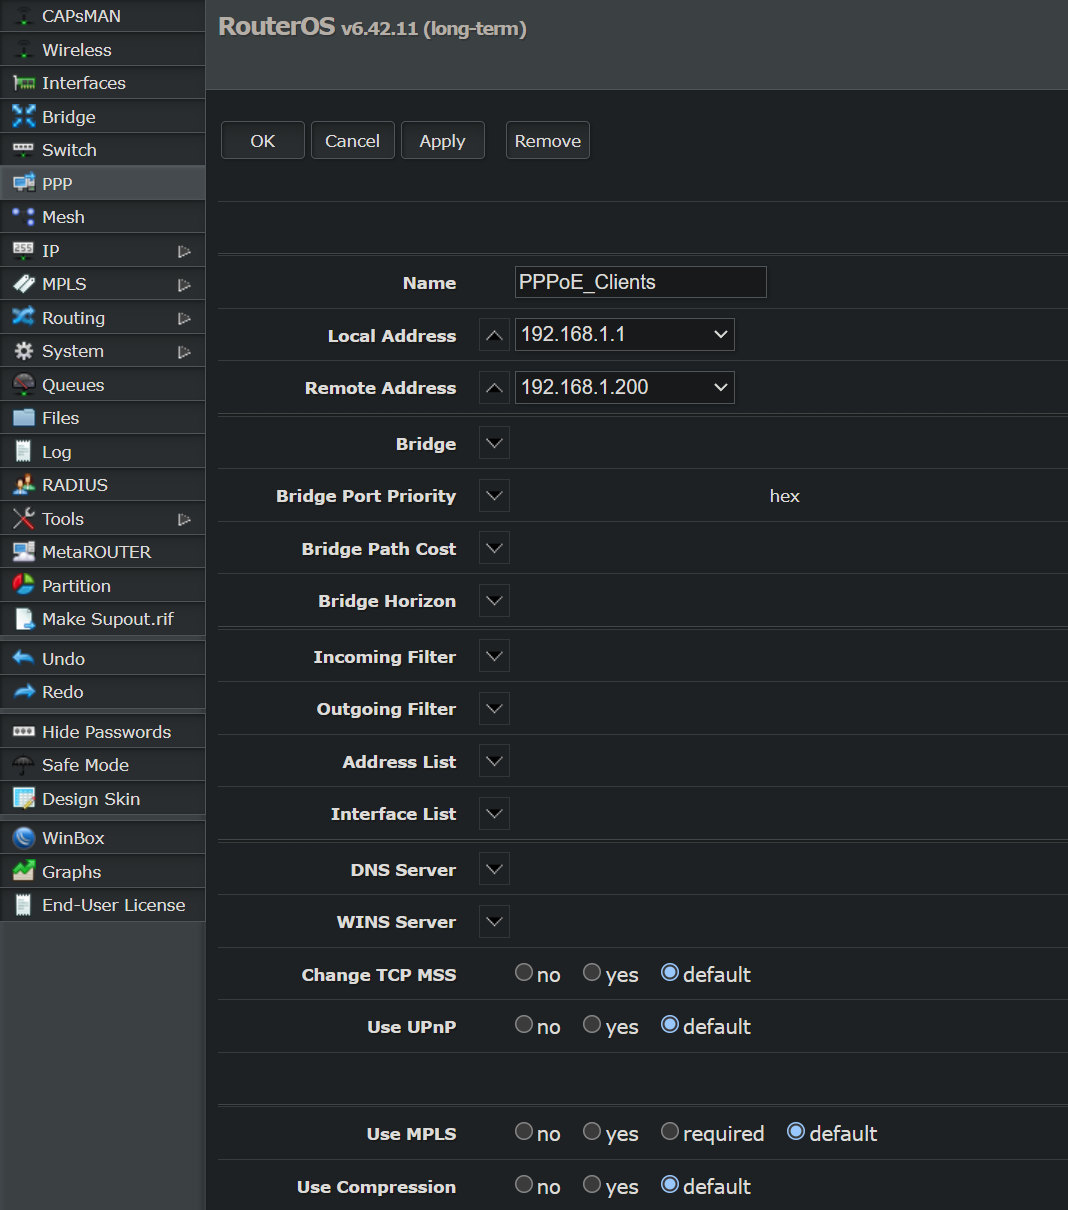Click the Wireless antenna icon
The width and height of the screenshot is (1068, 1210).
click(24, 50)
